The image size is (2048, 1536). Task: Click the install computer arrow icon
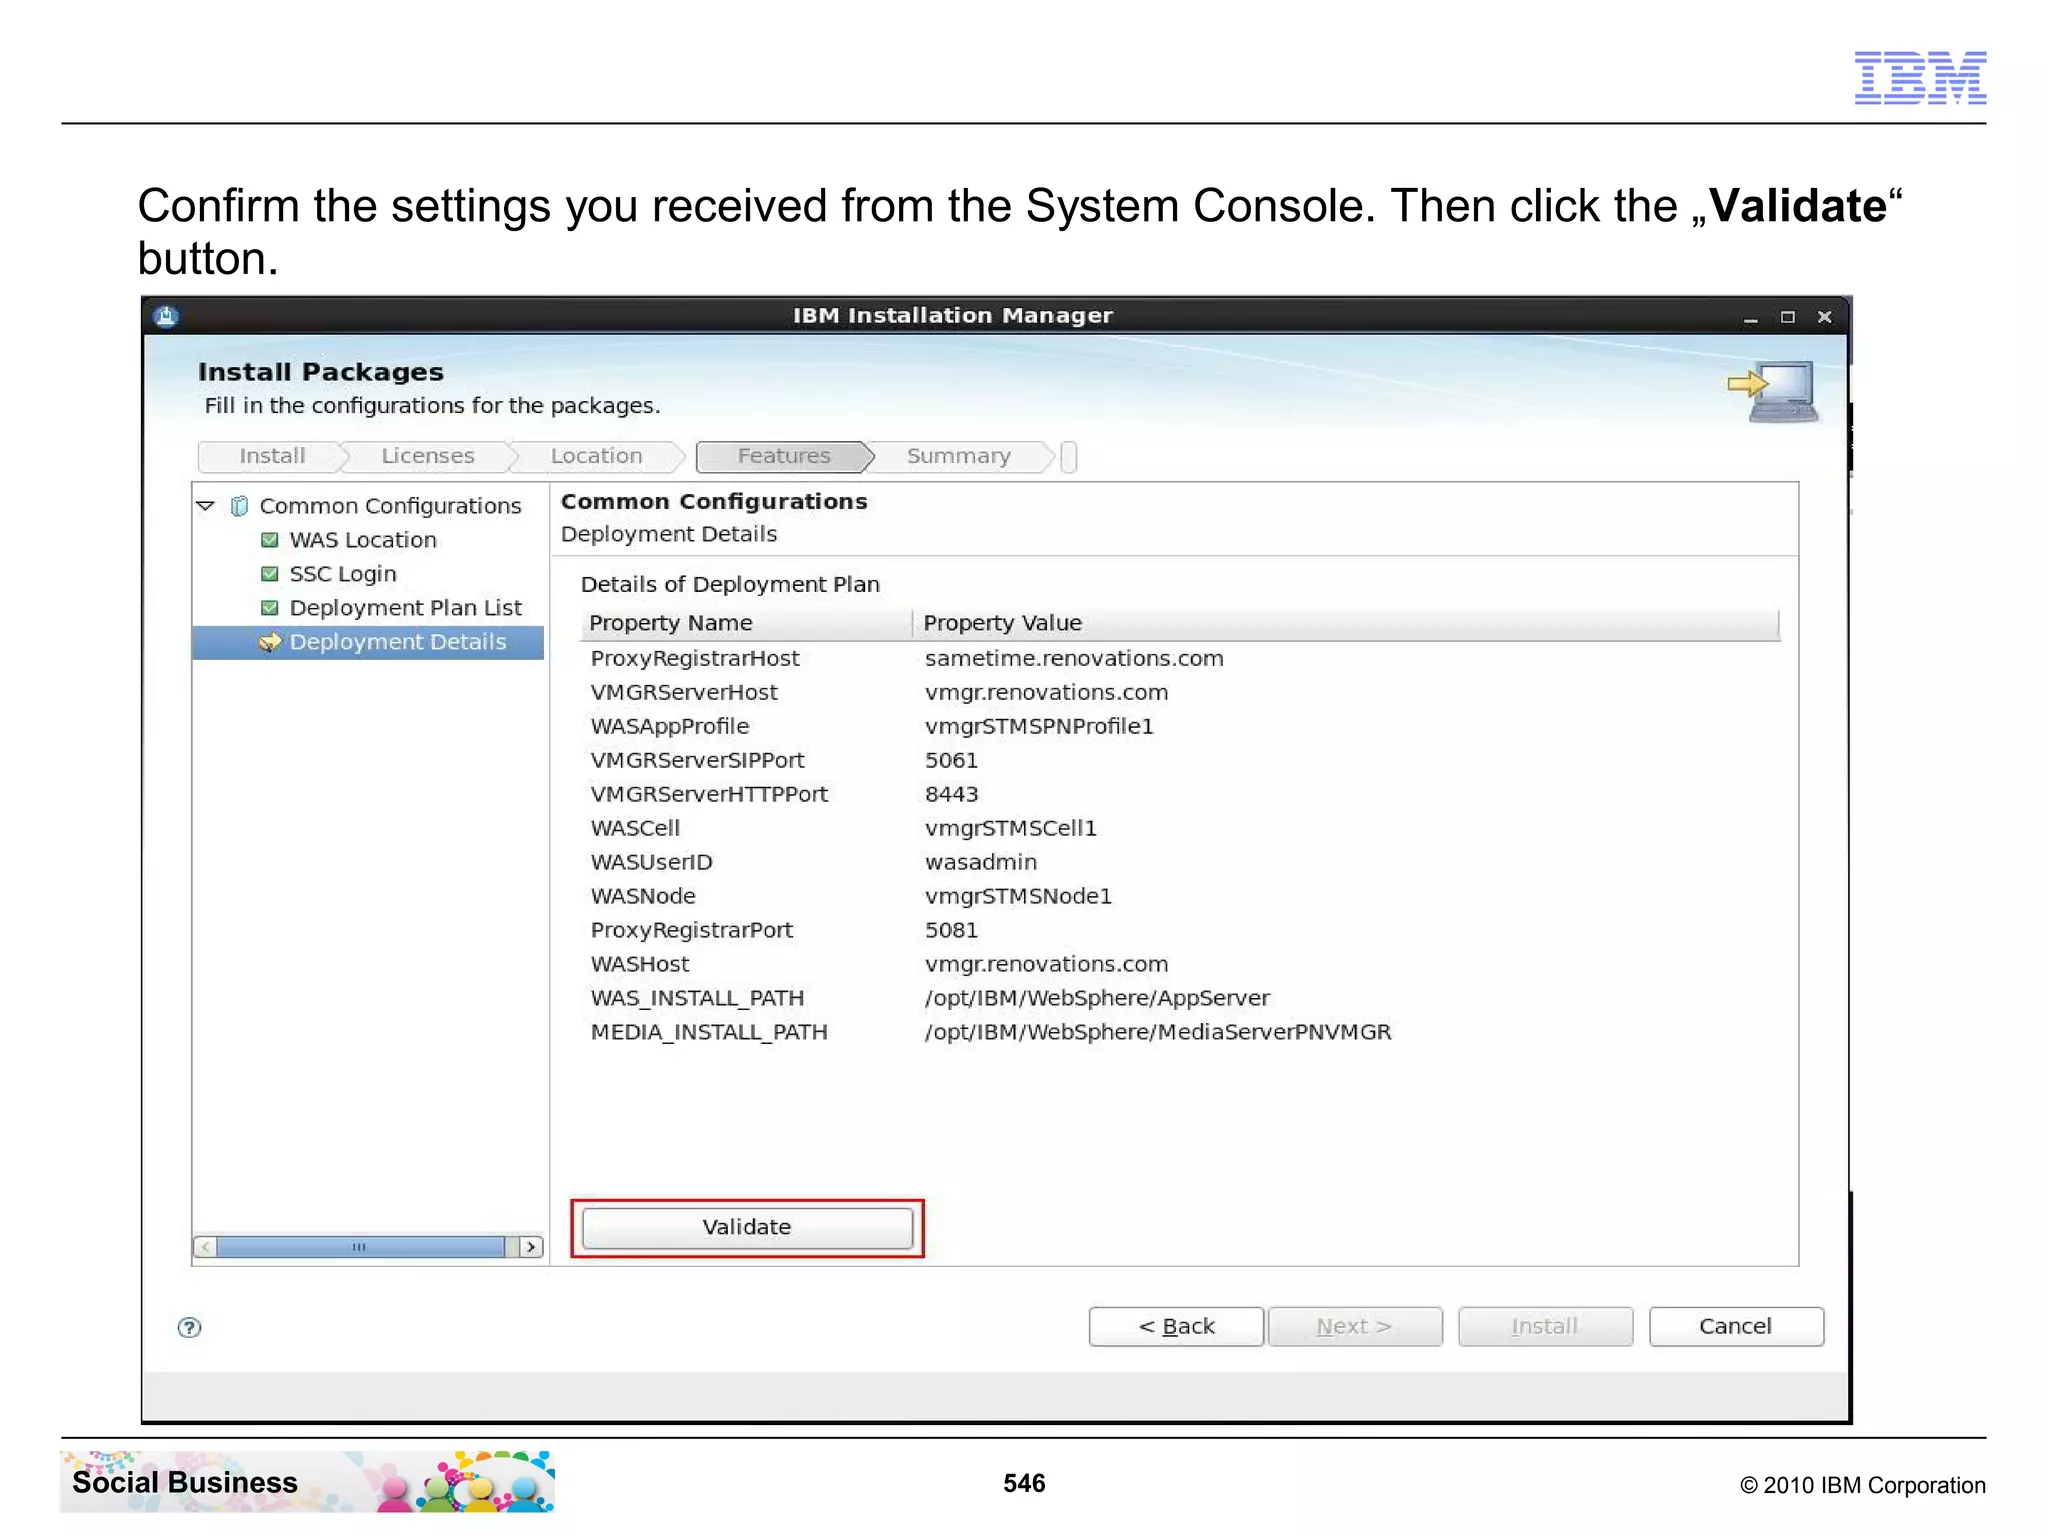point(1772,392)
